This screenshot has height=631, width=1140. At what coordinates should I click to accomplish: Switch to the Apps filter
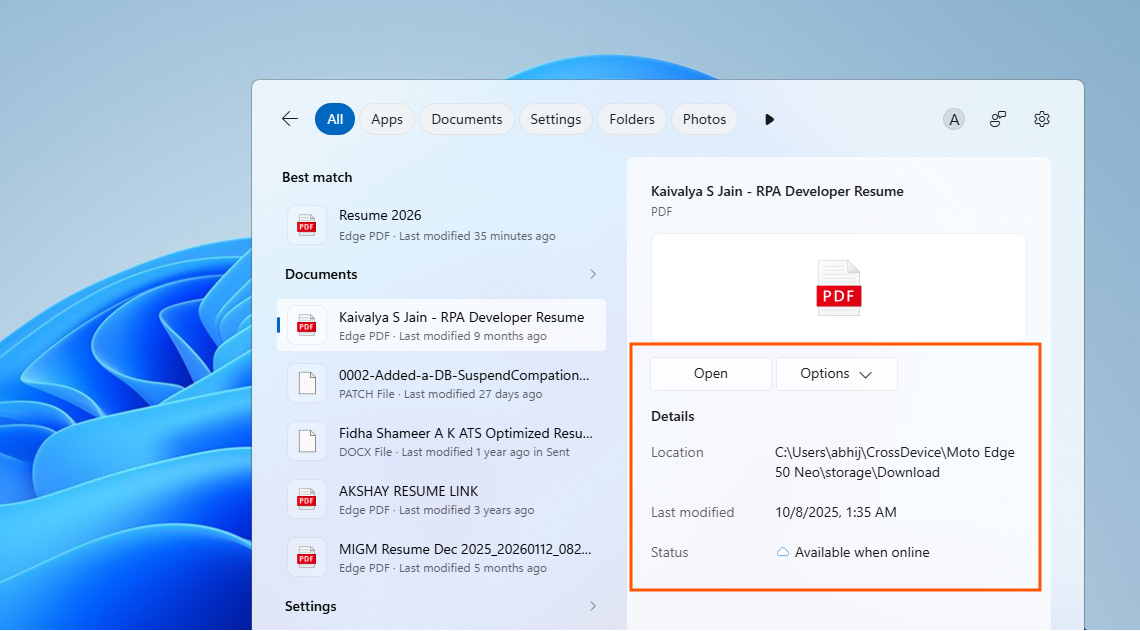[x=387, y=119]
